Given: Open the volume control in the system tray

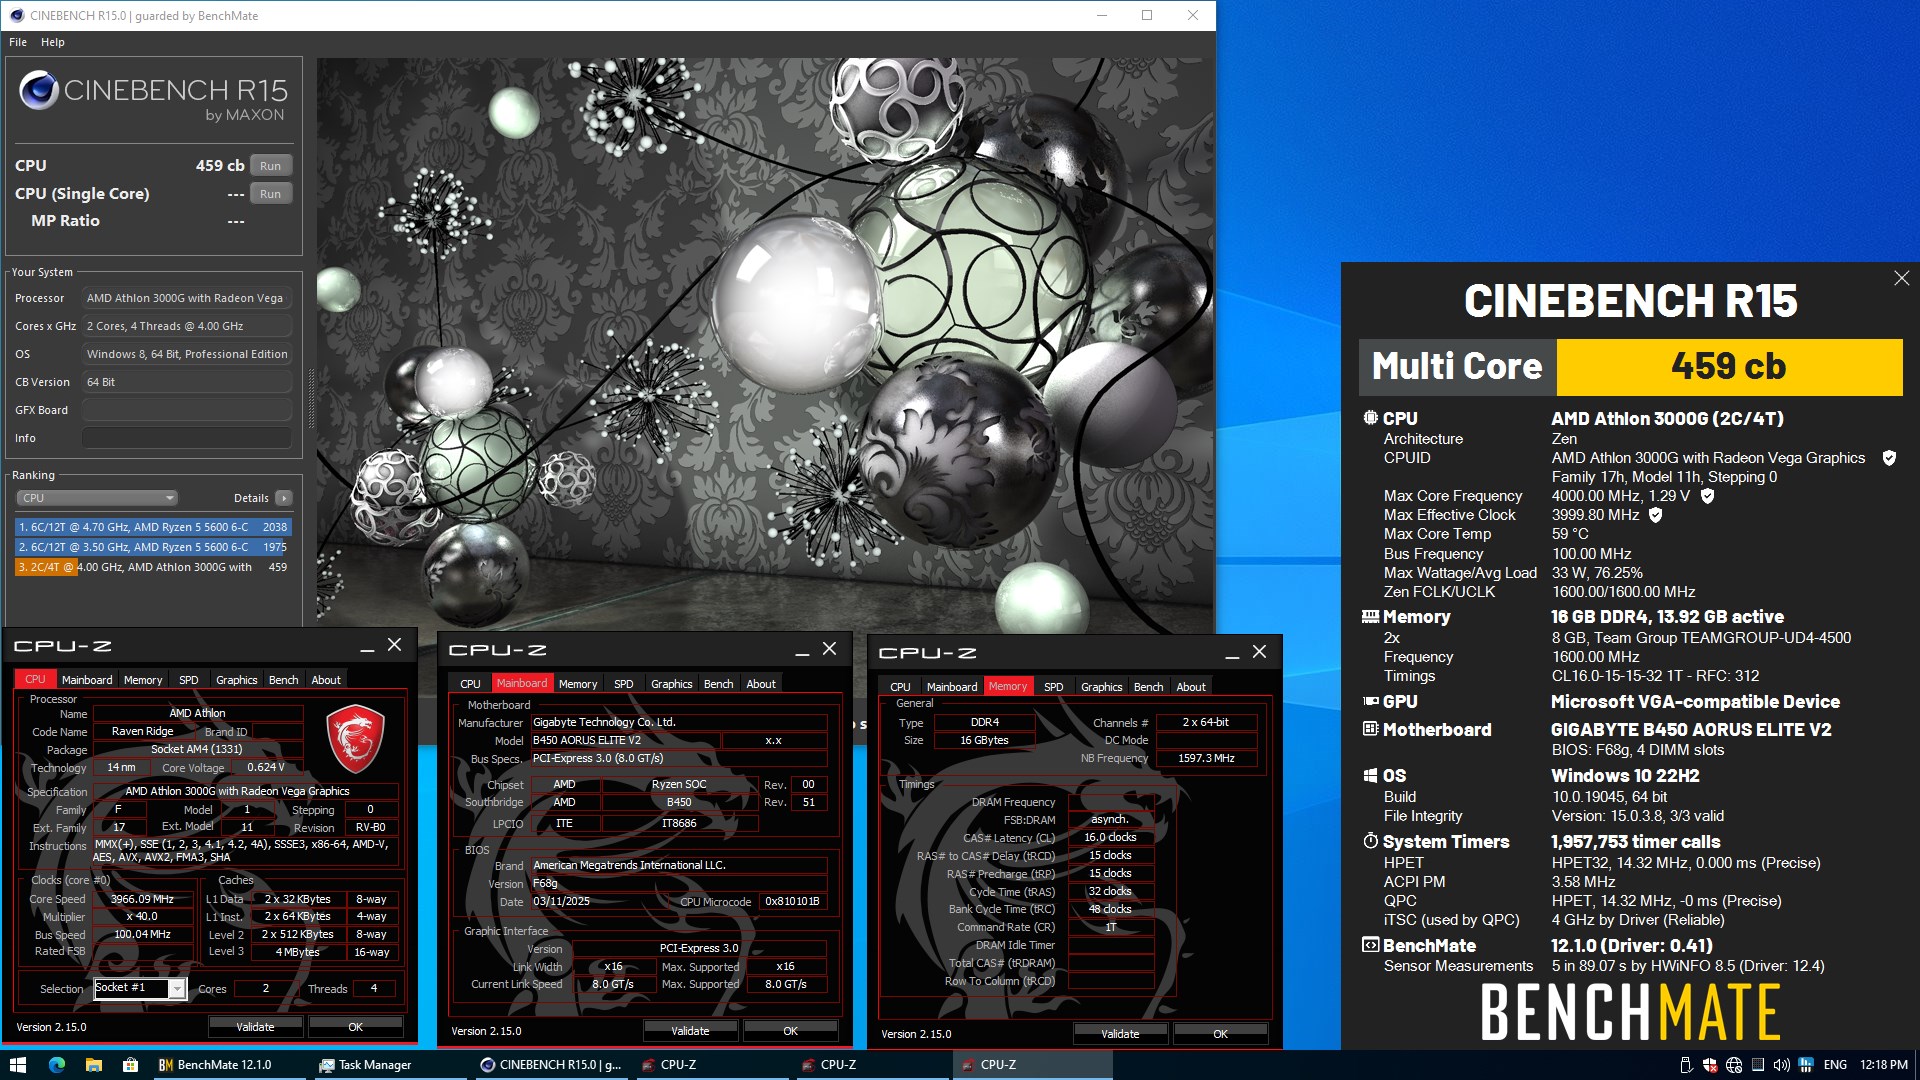Looking at the screenshot, I should 1781,1065.
